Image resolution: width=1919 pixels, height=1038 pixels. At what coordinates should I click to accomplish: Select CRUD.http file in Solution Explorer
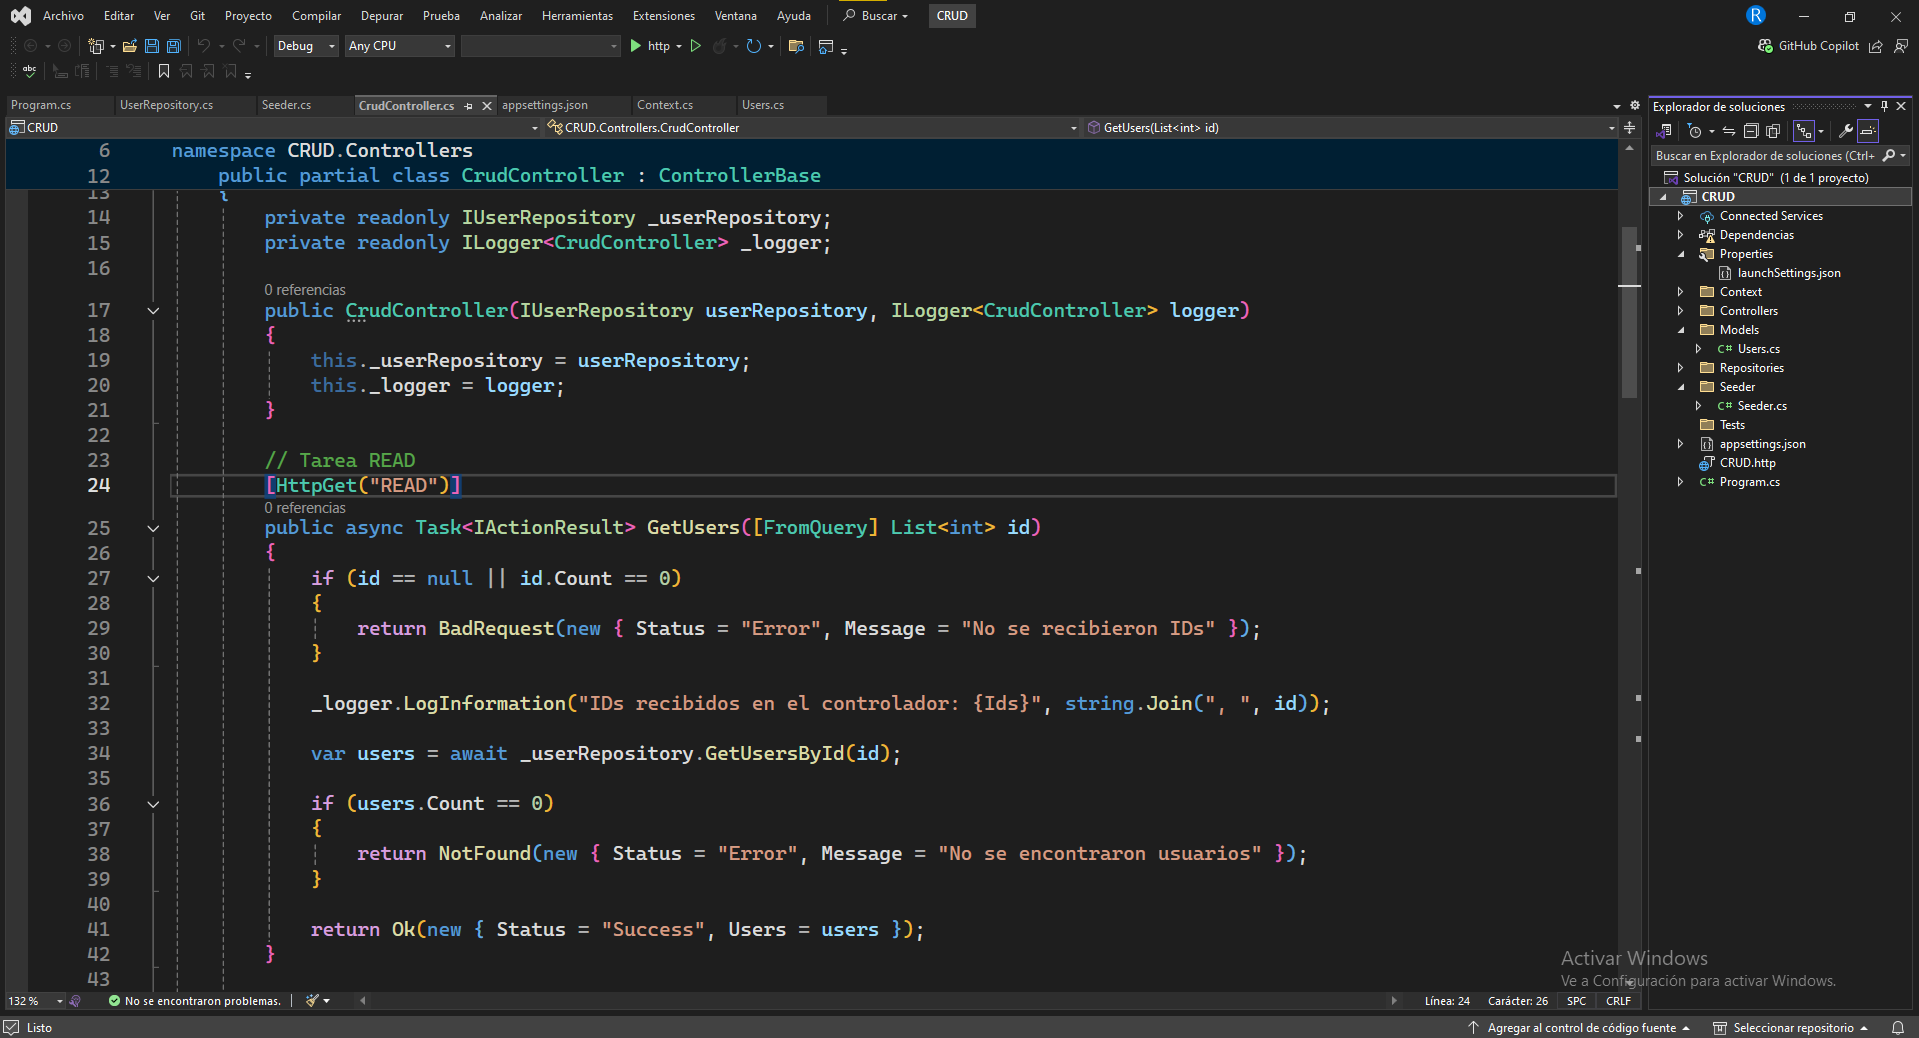1747,463
